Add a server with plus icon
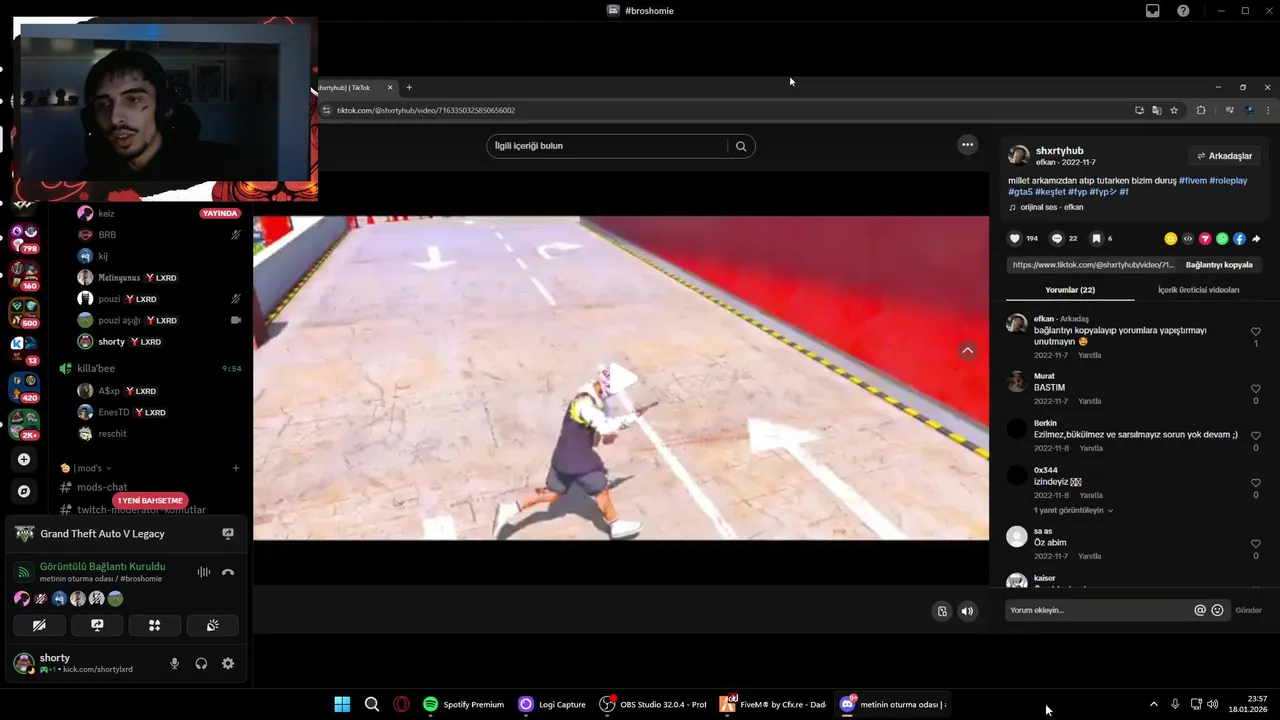The image size is (1280, 720). point(24,459)
